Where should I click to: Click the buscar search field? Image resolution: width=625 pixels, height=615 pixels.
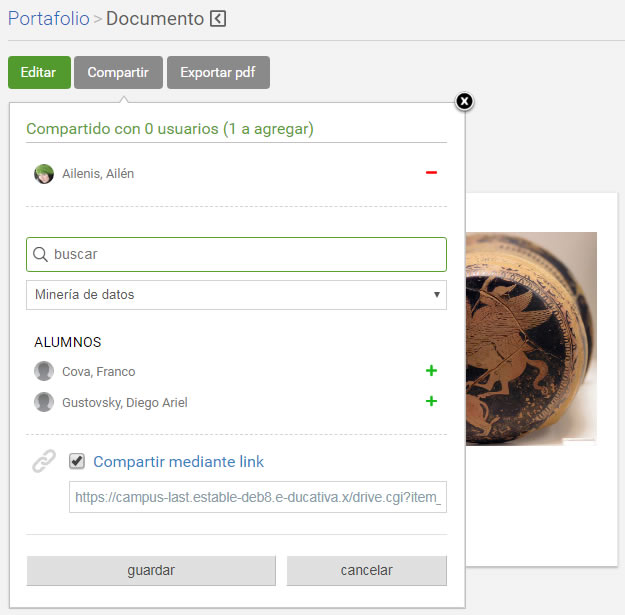tap(245, 255)
